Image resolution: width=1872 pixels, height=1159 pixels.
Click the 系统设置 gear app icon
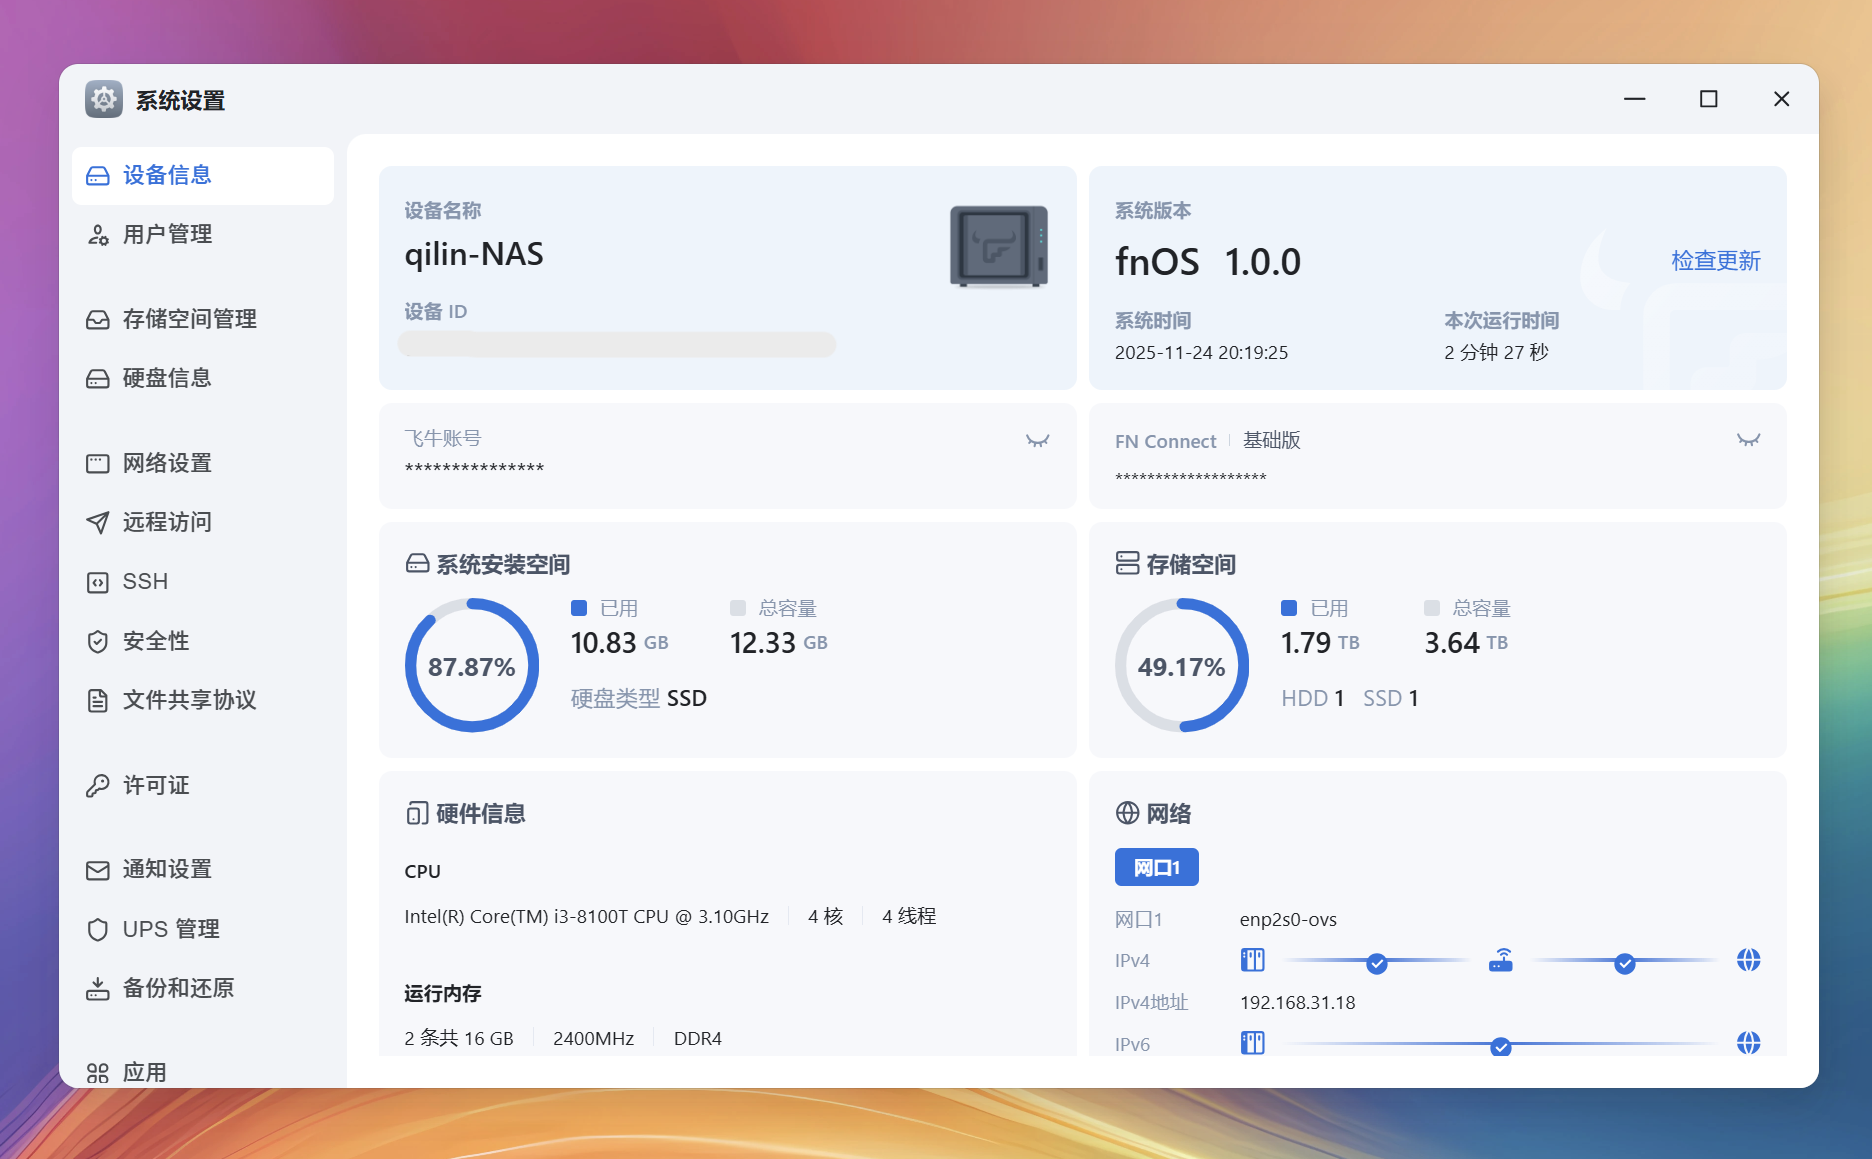coord(104,100)
